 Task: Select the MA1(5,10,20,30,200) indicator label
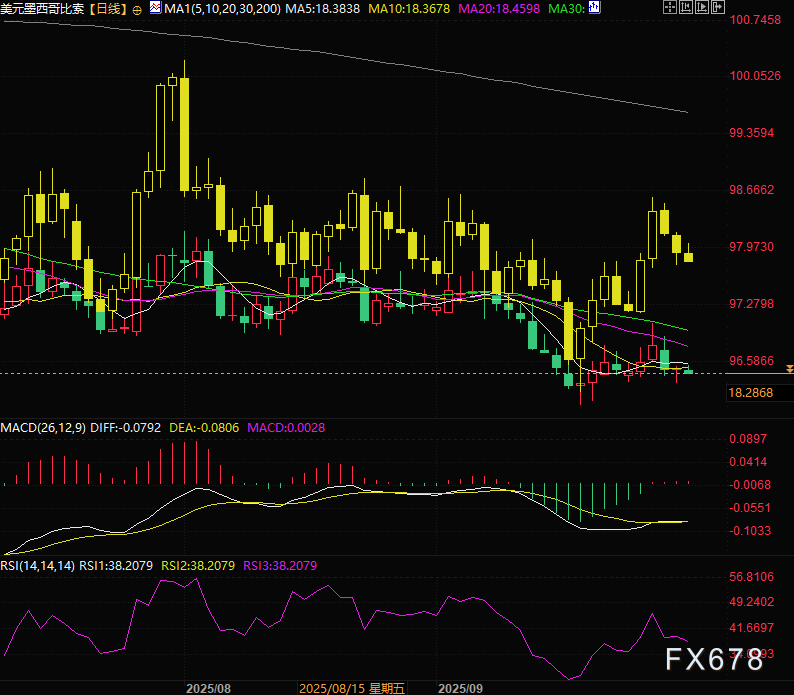[221, 9]
